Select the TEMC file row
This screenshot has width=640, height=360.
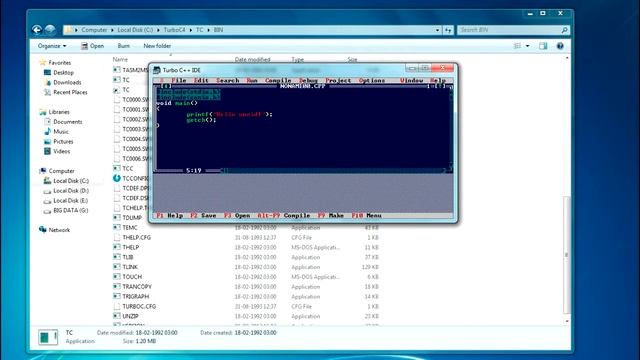click(246, 227)
